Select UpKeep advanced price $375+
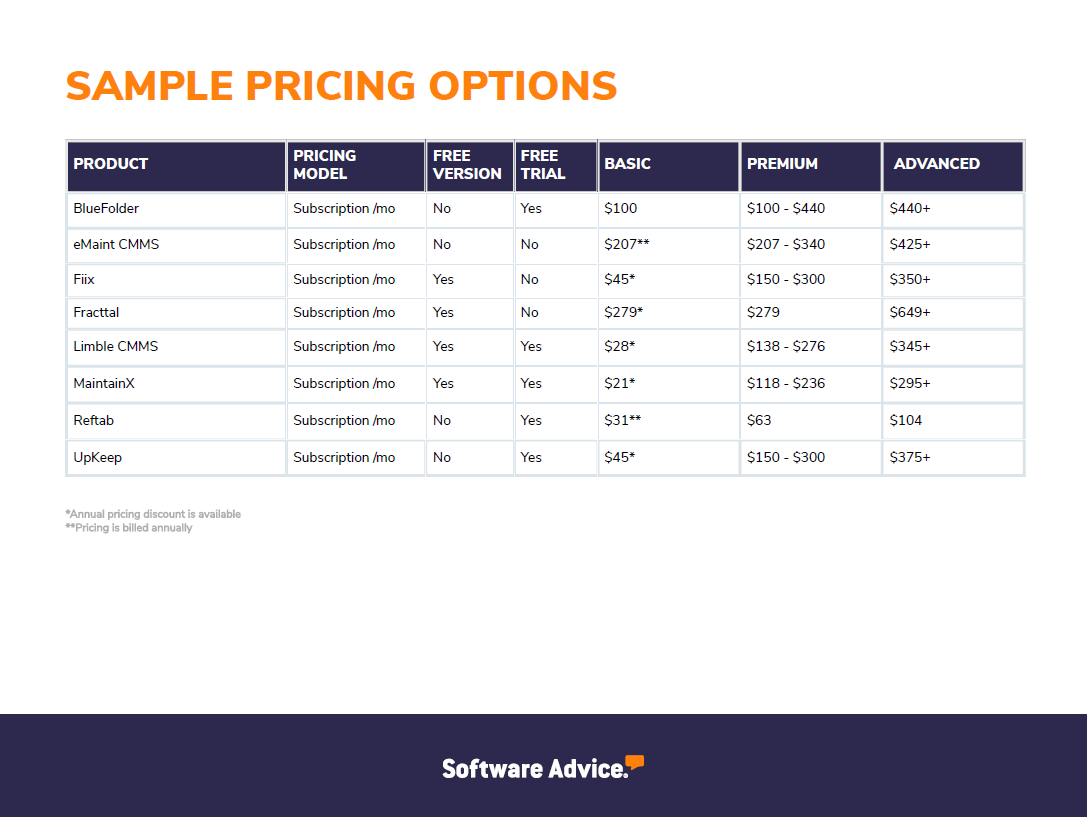Viewport: 1088px width, 817px height. [910, 457]
